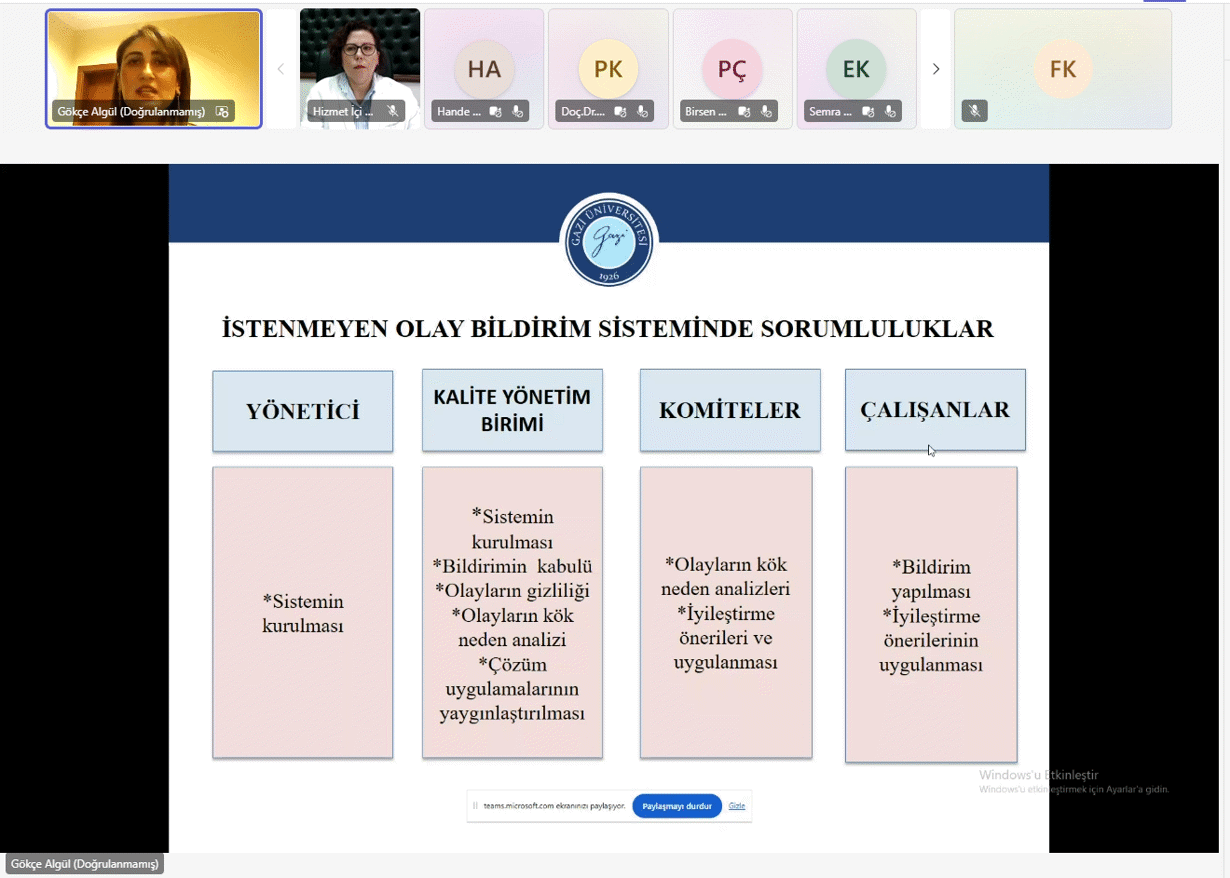The image size is (1230, 878).
Task: Click the mic icon on Hande's tile
Action: pyautogui.click(x=517, y=112)
